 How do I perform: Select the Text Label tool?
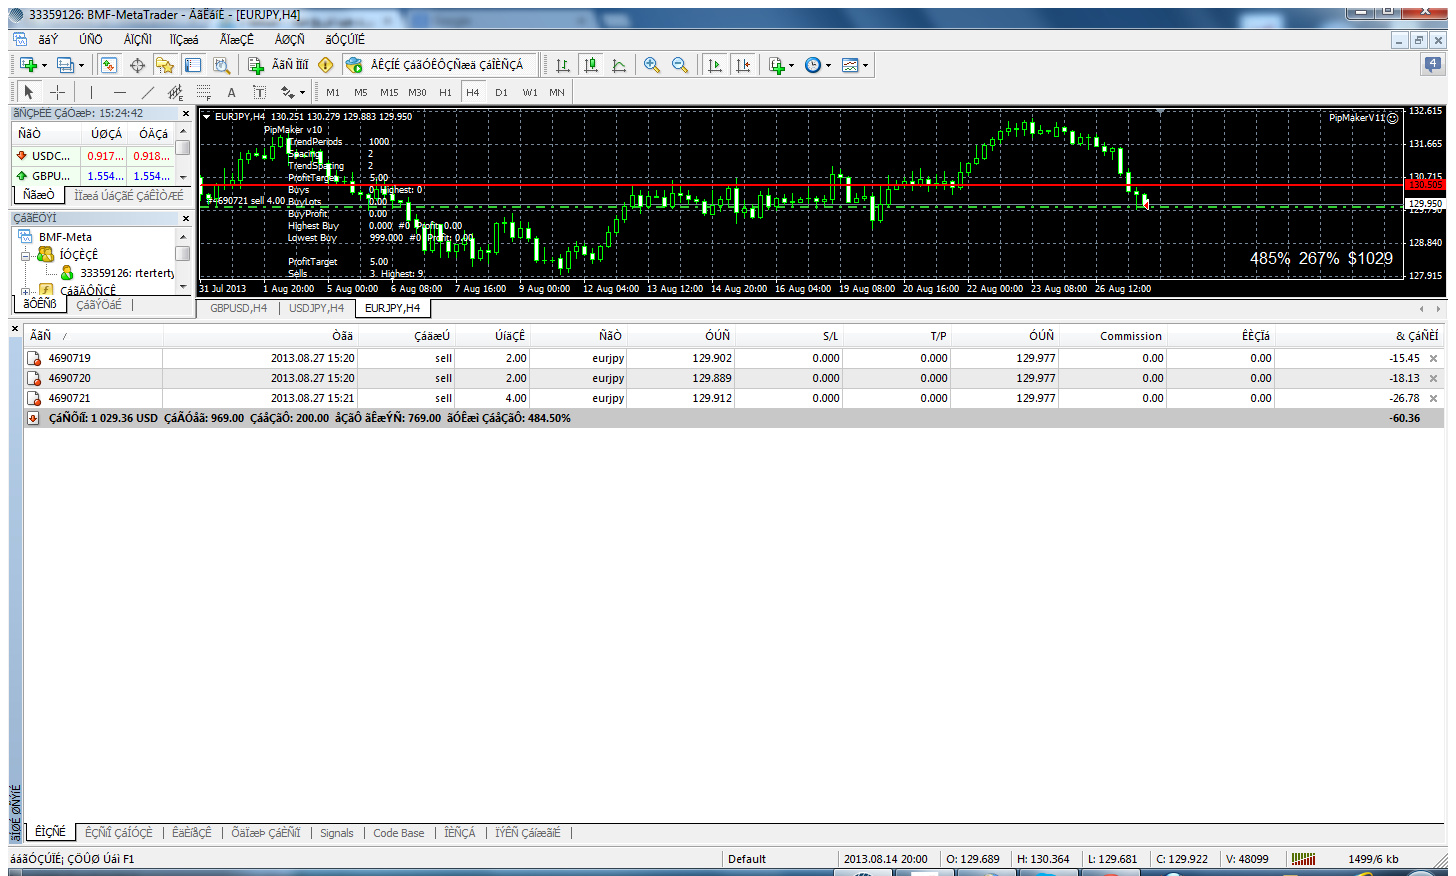click(x=259, y=92)
